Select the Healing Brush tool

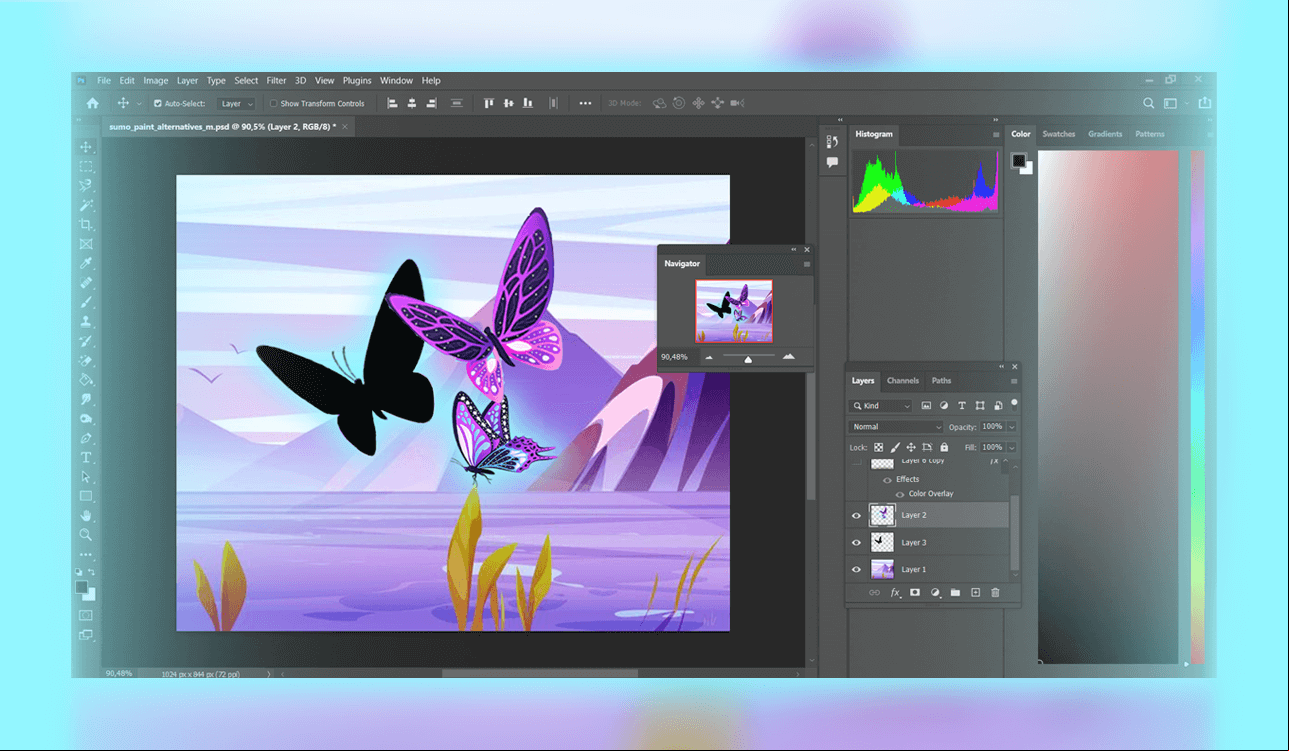click(86, 283)
